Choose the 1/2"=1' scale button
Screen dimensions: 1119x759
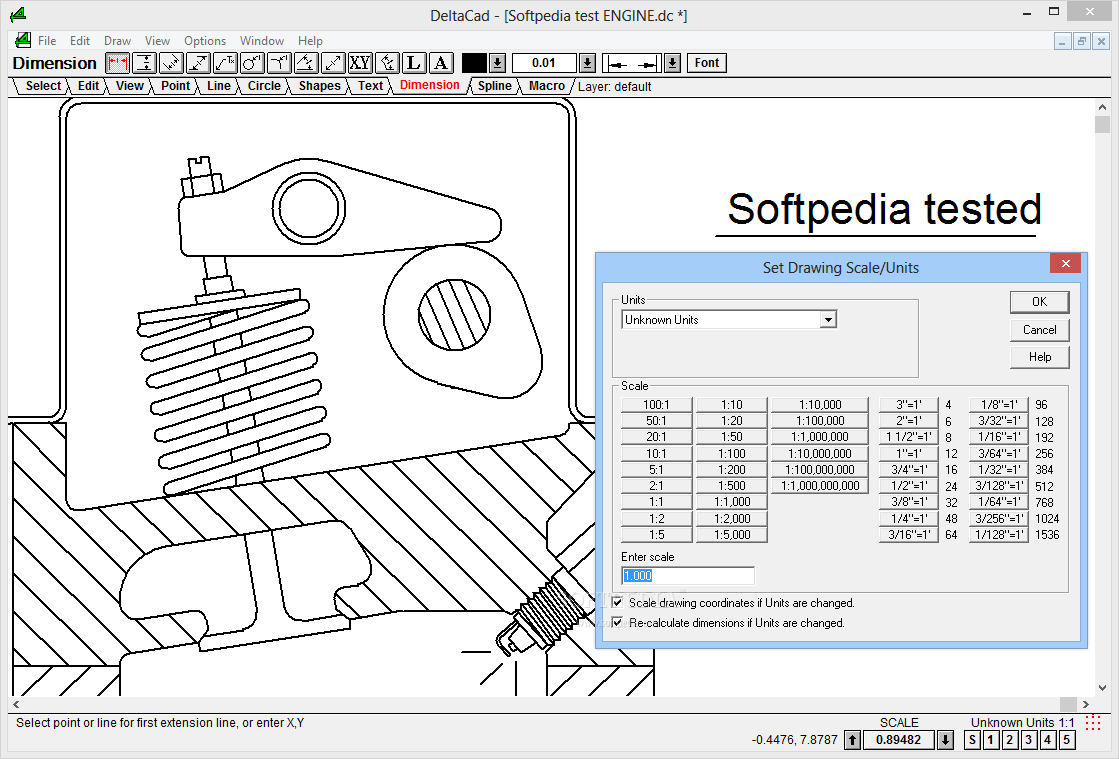[x=908, y=486]
